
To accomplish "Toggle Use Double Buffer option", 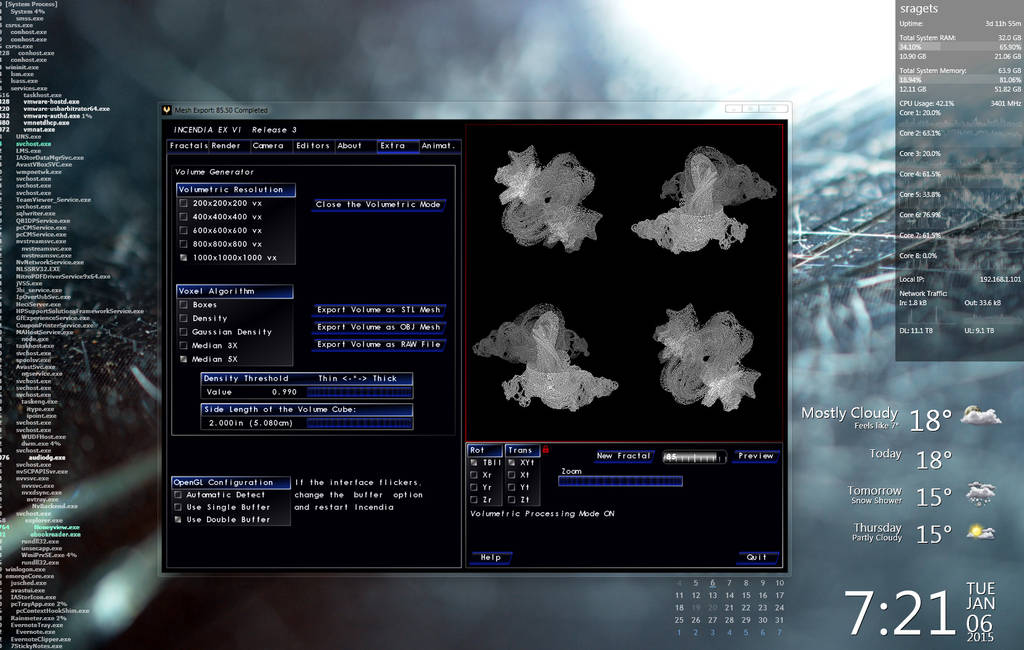I will tap(178, 520).
